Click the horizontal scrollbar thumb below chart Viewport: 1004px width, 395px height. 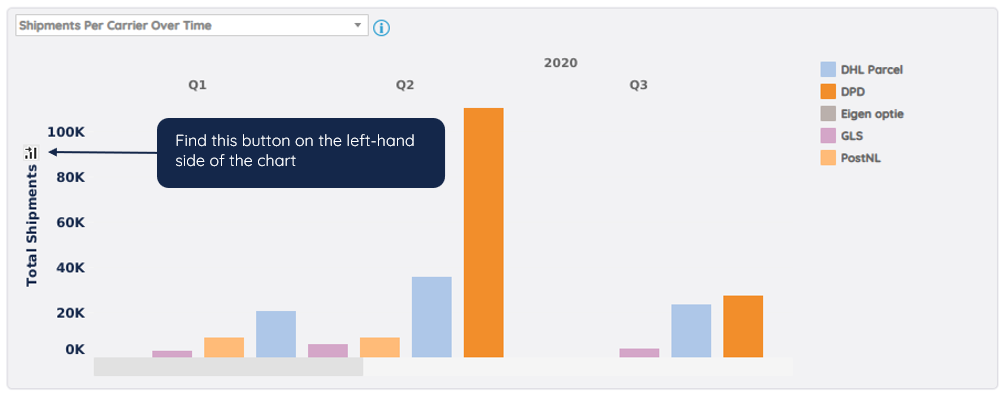pos(228,367)
